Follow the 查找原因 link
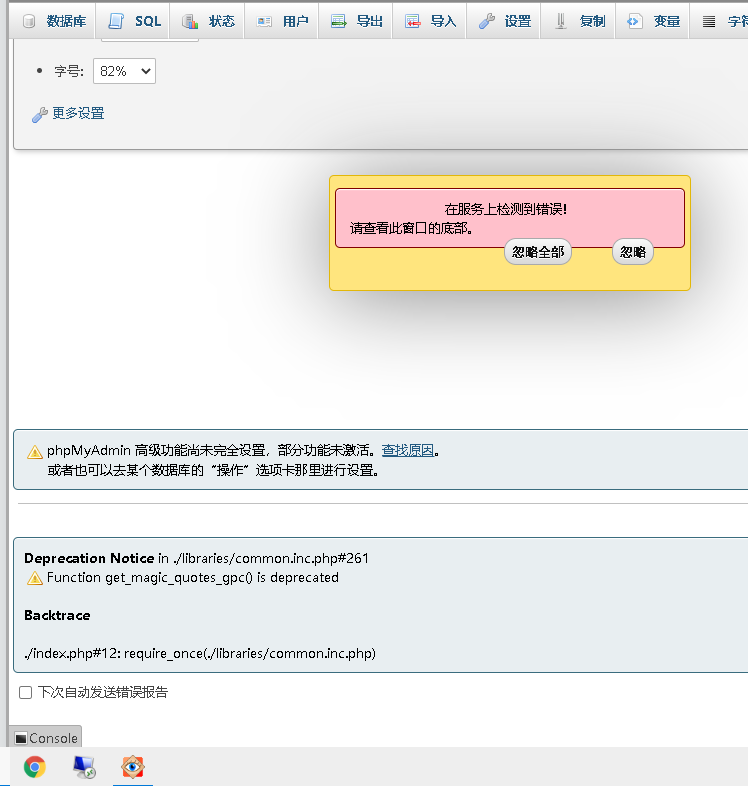748x786 pixels. point(408,450)
